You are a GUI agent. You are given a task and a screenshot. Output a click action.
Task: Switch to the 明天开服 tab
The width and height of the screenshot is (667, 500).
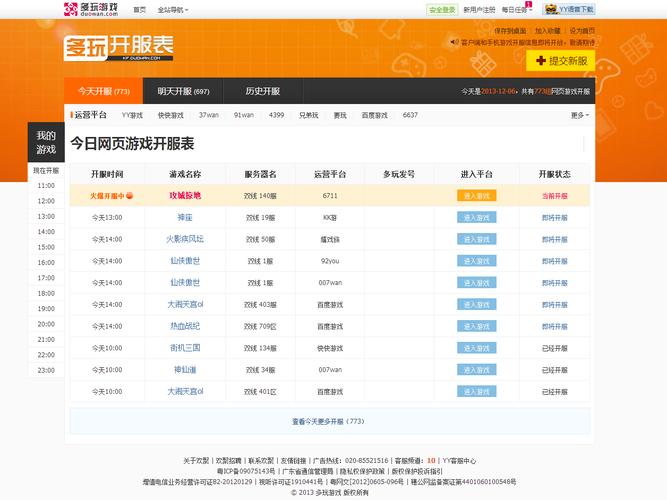(x=183, y=91)
